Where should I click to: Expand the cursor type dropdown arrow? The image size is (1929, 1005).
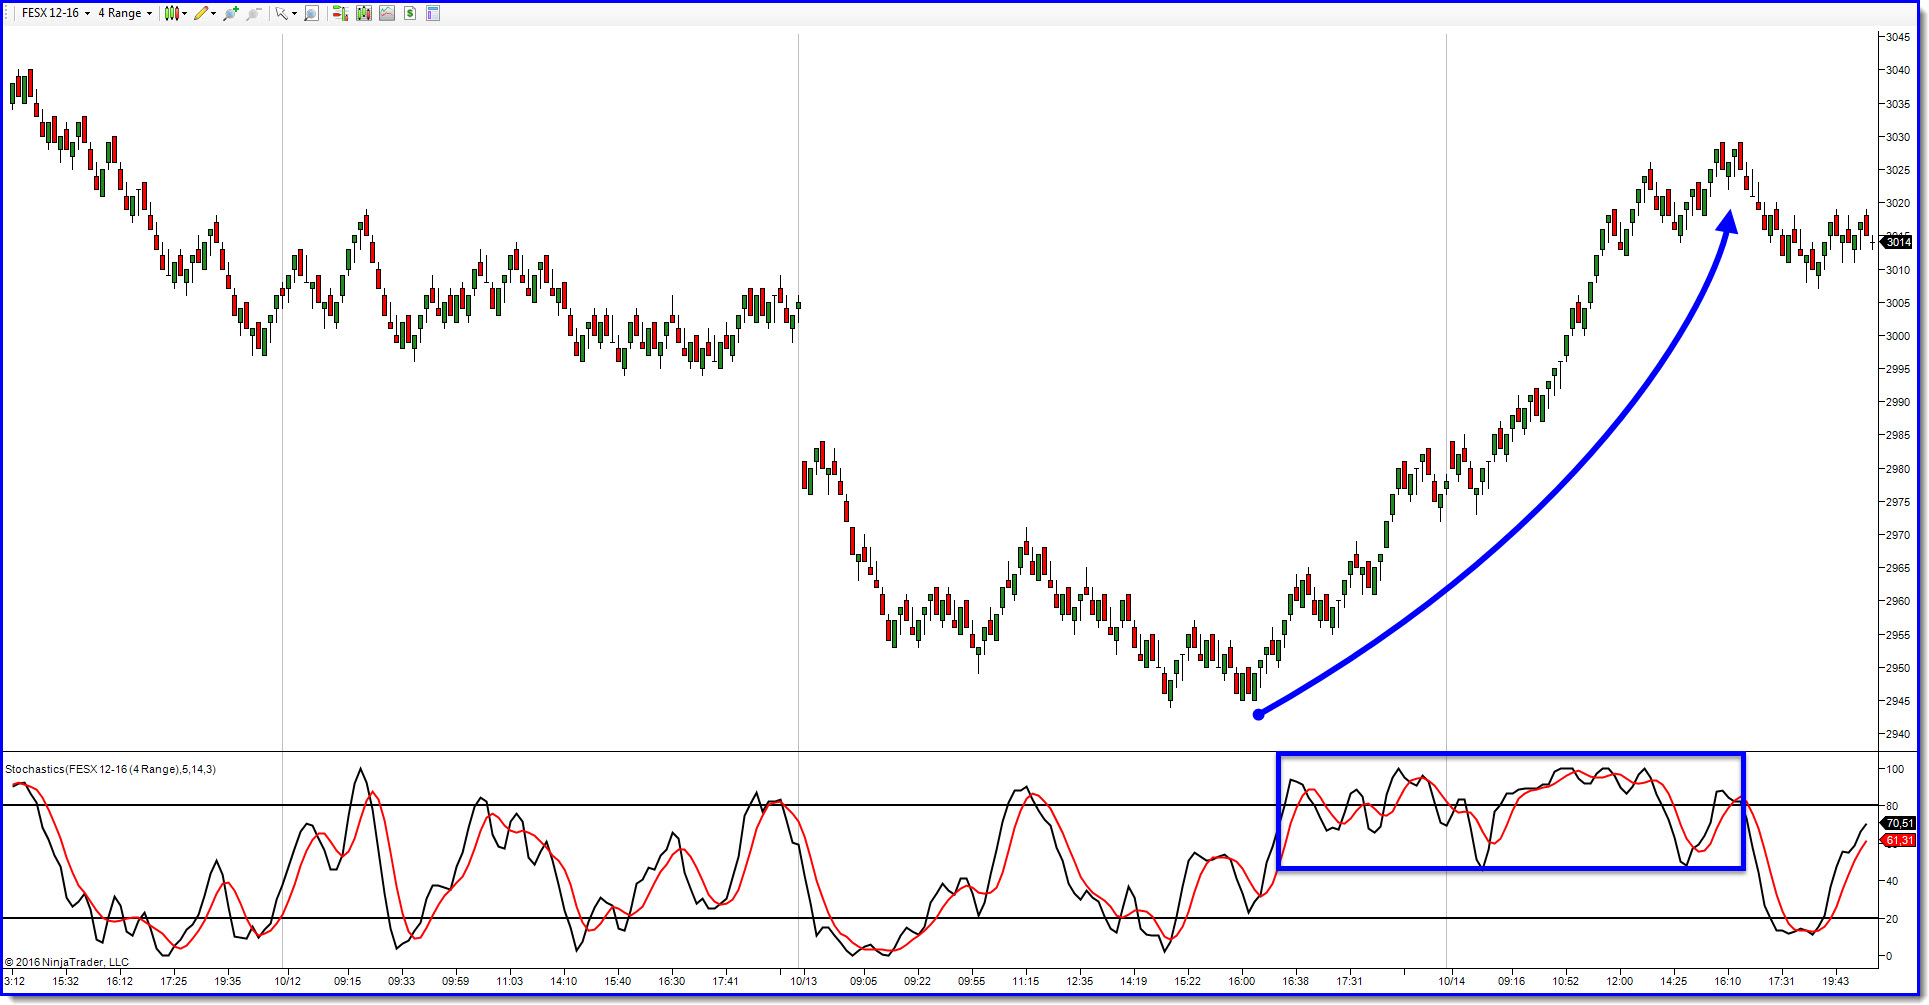point(294,13)
